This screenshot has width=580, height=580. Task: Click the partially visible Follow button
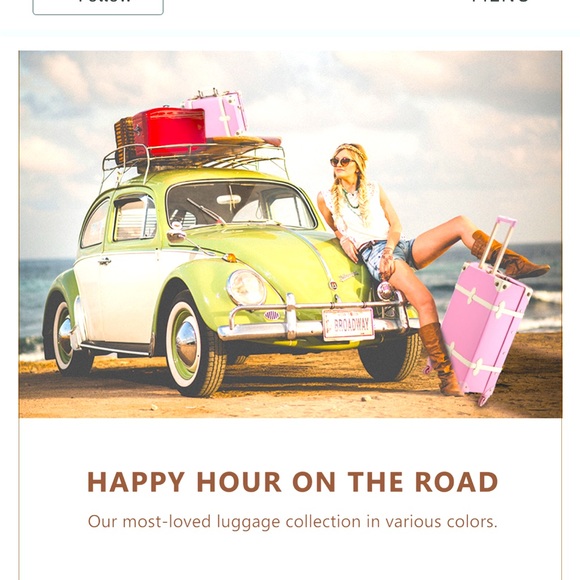(x=98, y=6)
